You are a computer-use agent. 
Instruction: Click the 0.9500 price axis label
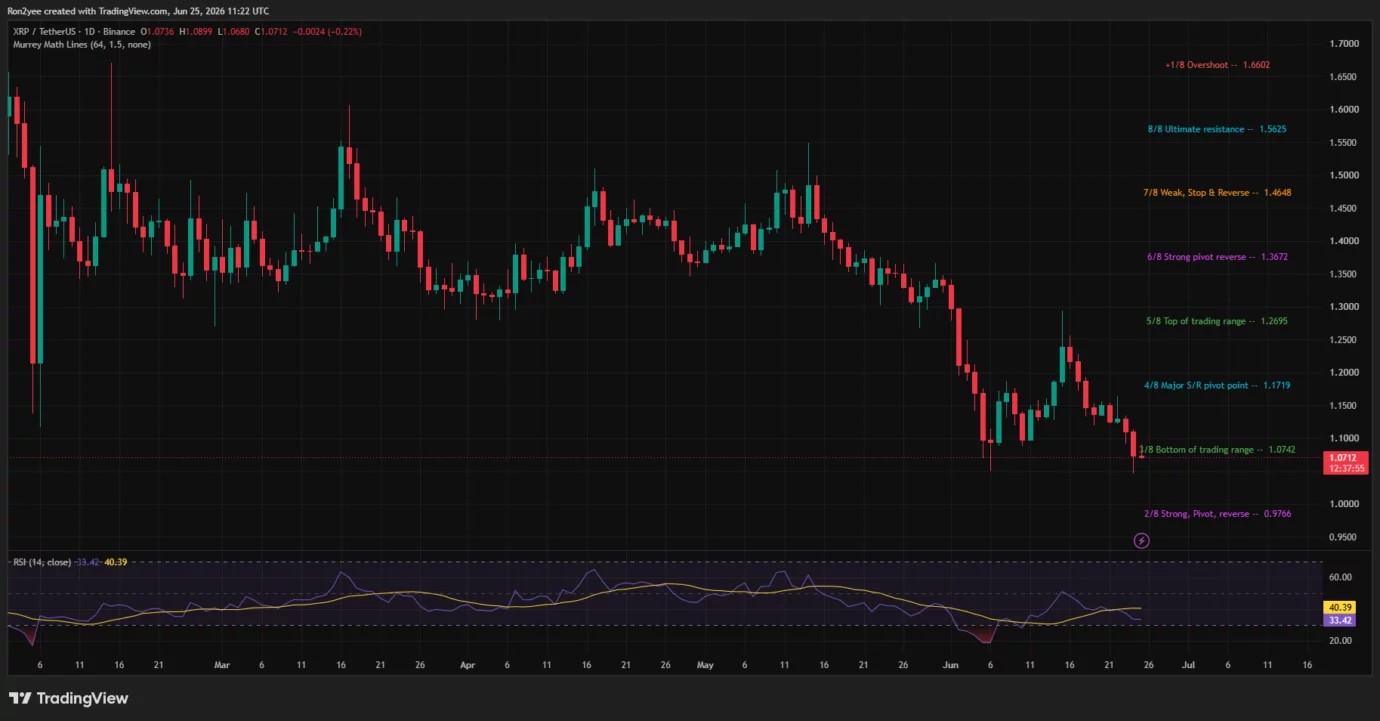click(x=1343, y=537)
